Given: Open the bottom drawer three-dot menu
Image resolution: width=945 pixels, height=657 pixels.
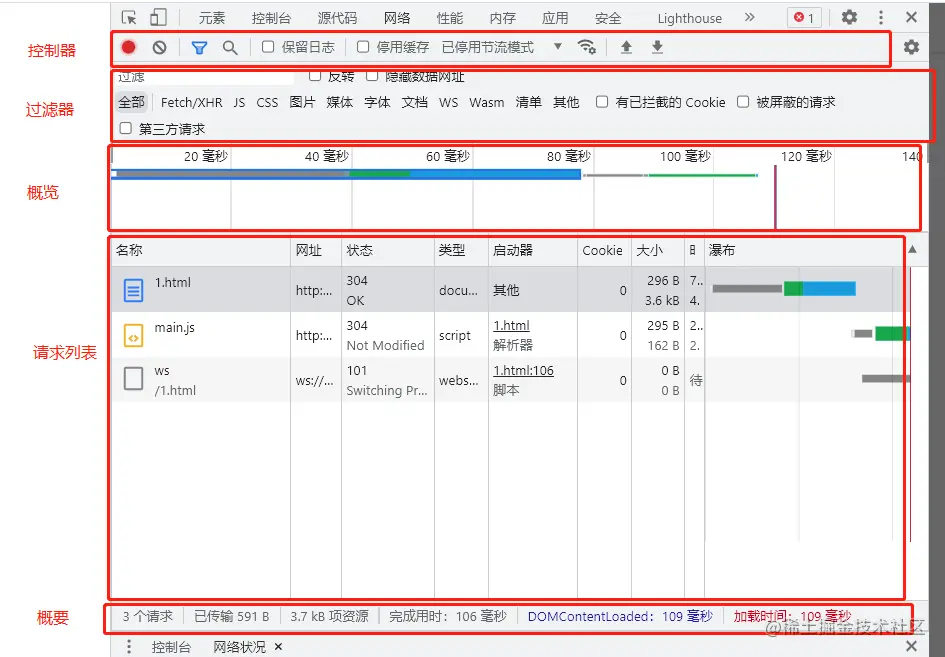Looking at the screenshot, I should pos(128,647).
